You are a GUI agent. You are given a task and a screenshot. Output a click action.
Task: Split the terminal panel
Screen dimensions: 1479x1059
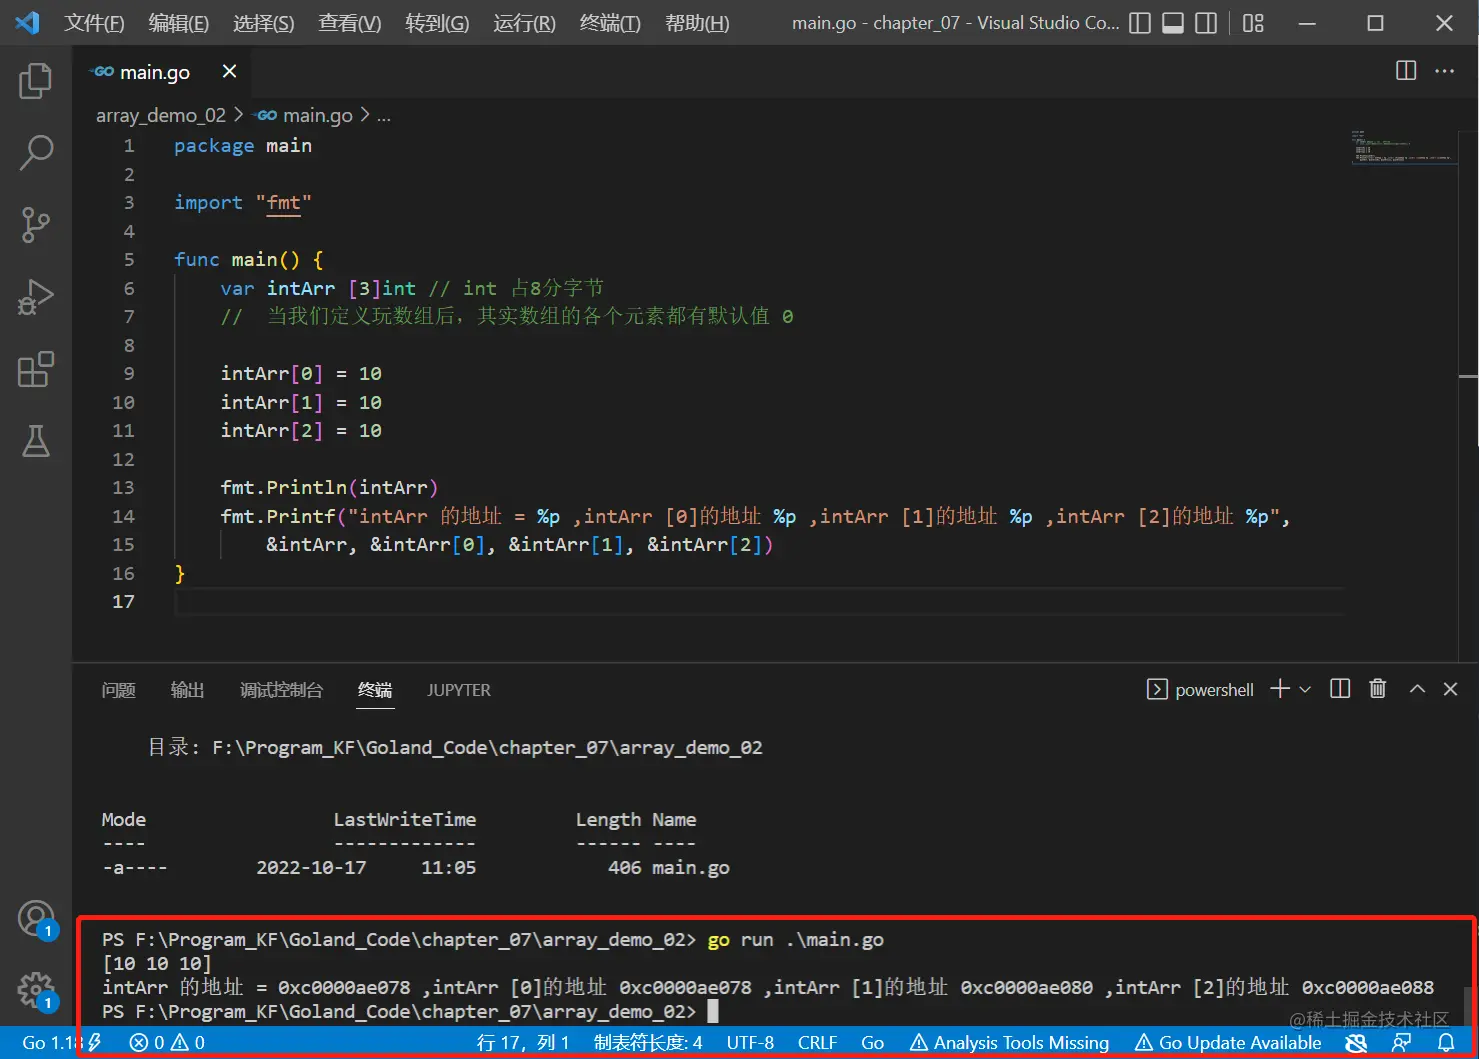click(1340, 689)
